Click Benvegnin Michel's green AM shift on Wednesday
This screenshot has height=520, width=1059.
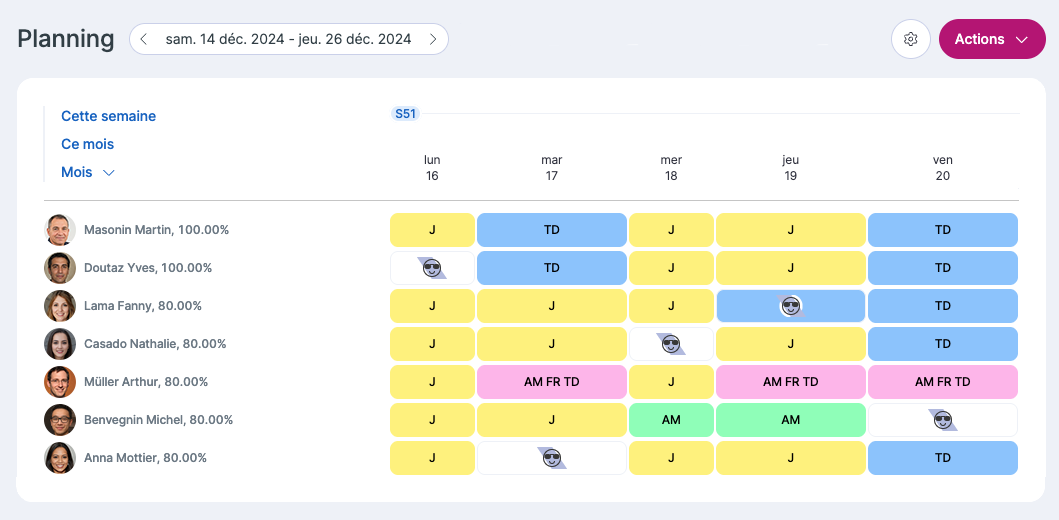click(x=671, y=420)
